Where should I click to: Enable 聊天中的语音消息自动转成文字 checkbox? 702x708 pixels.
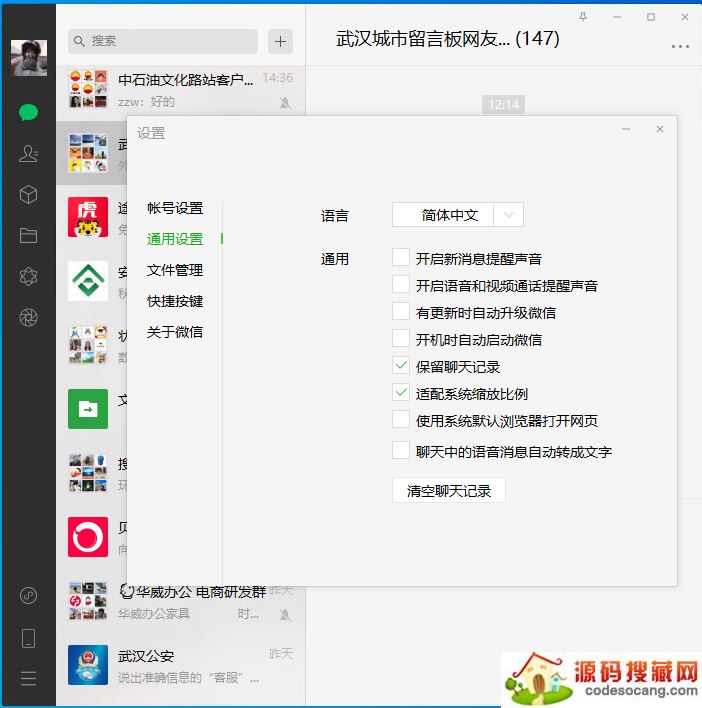(401, 450)
